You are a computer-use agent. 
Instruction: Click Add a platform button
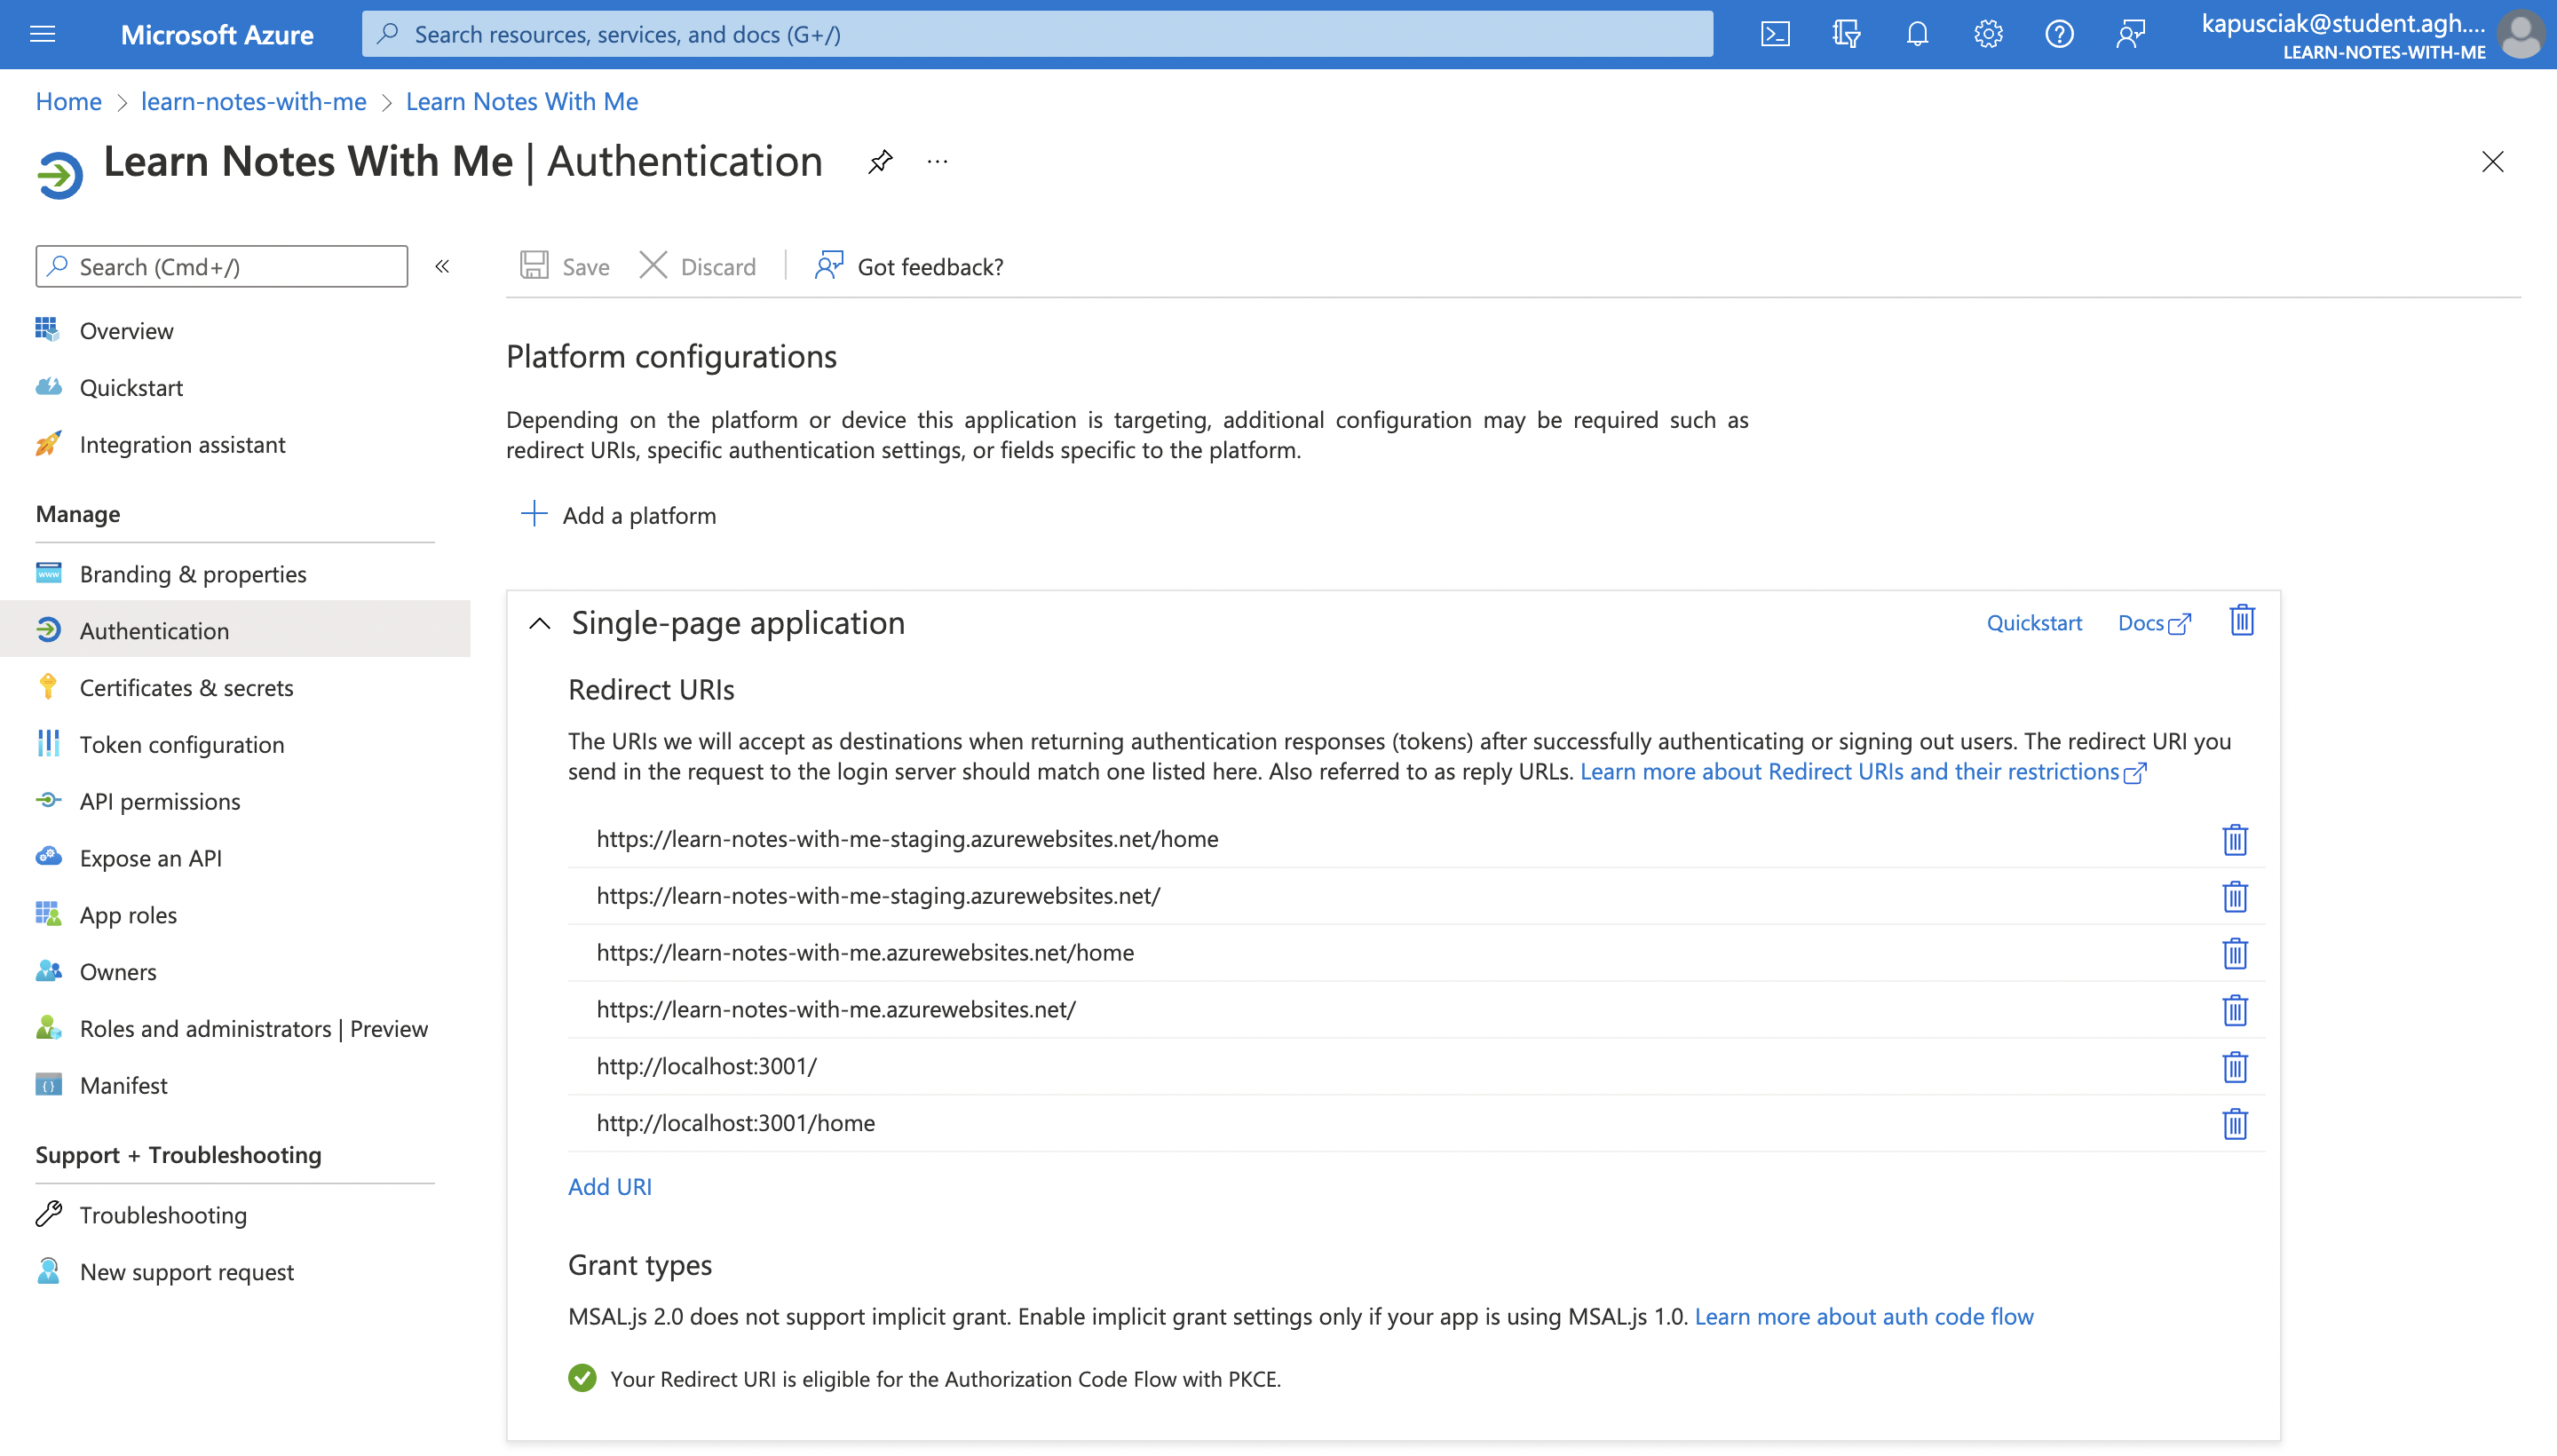coord(619,515)
